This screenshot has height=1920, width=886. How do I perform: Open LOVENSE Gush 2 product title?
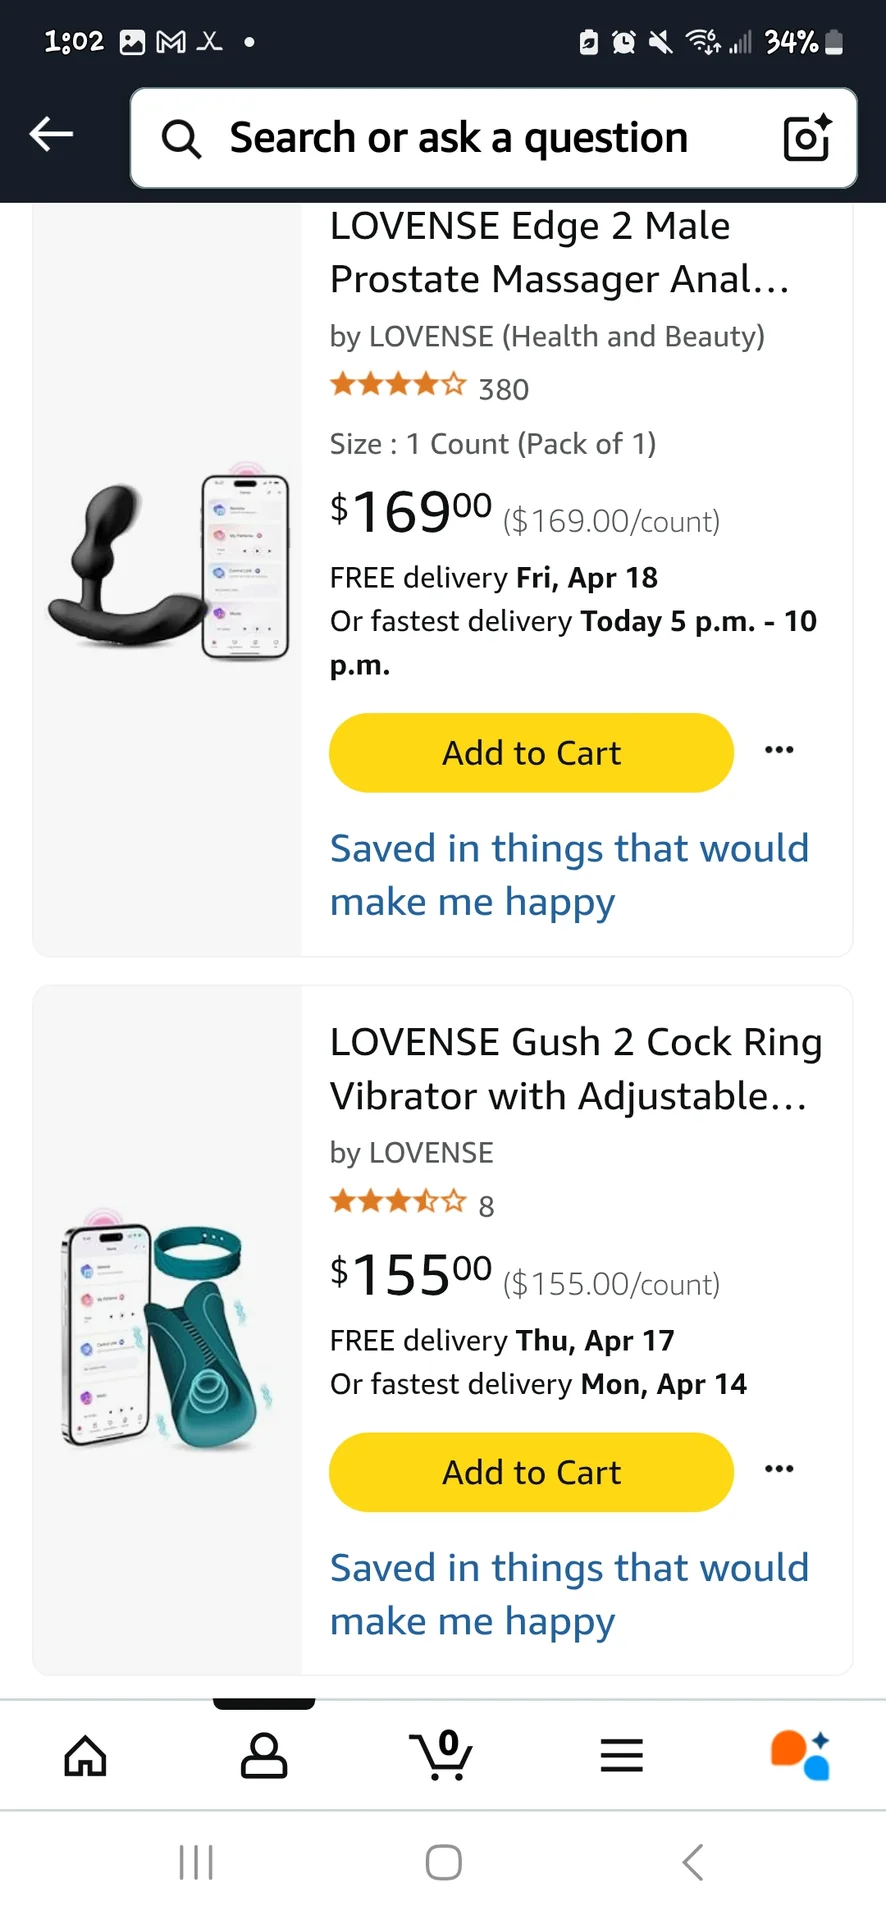[x=576, y=1069]
